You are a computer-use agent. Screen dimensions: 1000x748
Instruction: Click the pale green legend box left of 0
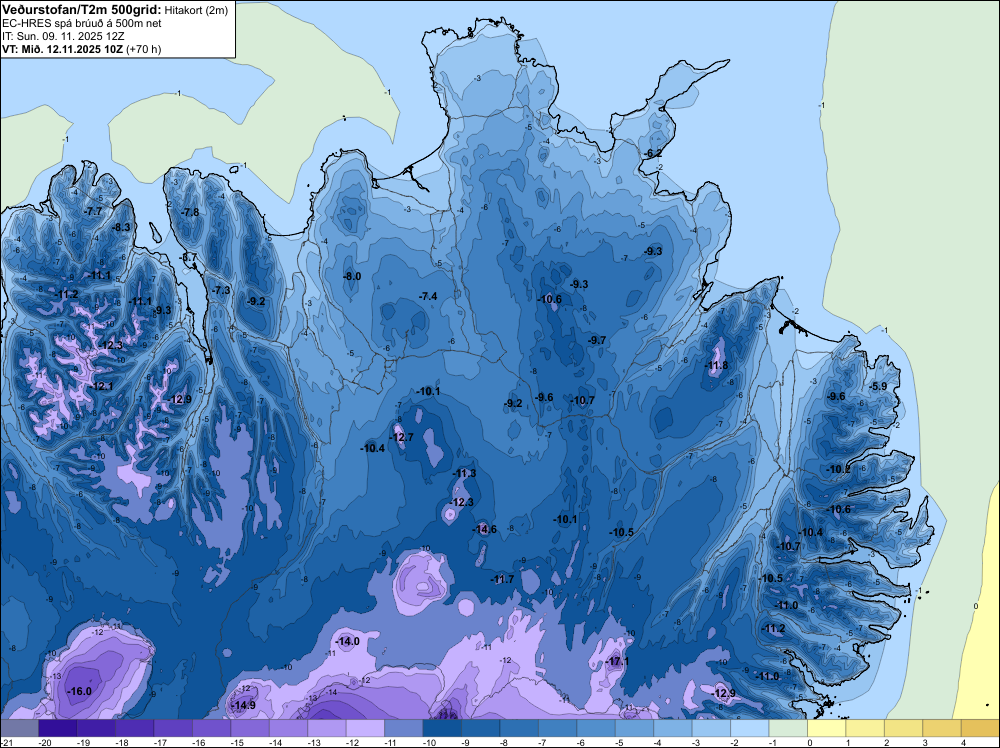click(788, 728)
